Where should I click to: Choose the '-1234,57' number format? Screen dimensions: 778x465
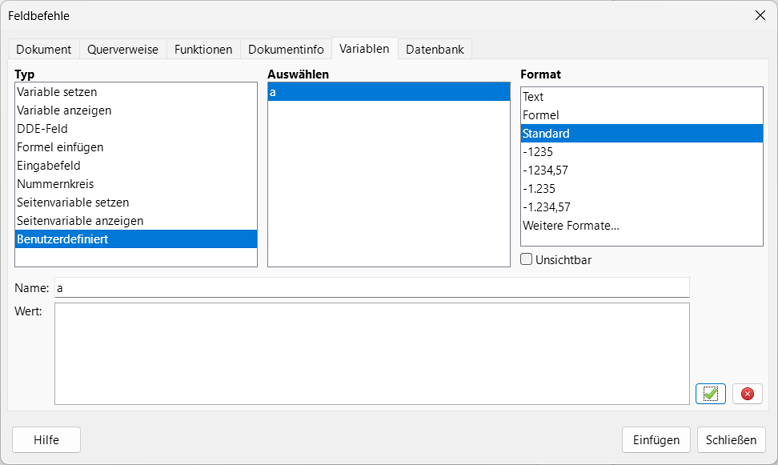(x=546, y=170)
